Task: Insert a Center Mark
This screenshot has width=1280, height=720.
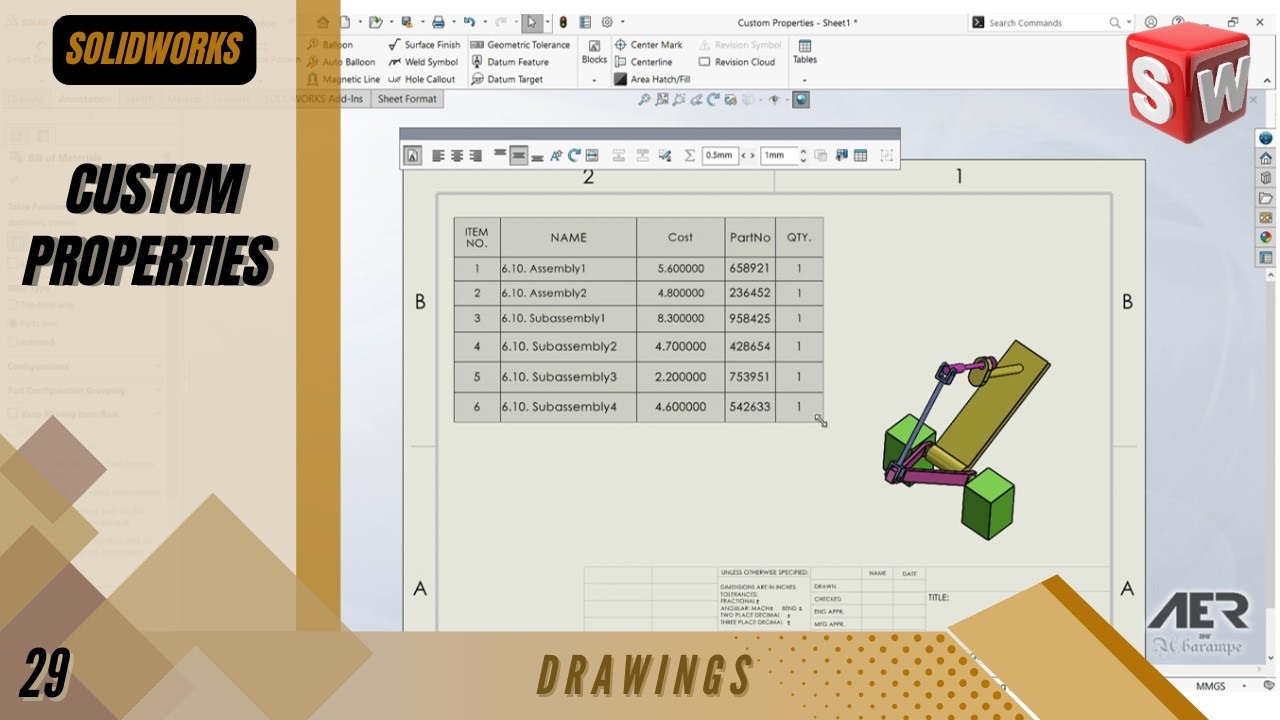Action: tap(648, 45)
